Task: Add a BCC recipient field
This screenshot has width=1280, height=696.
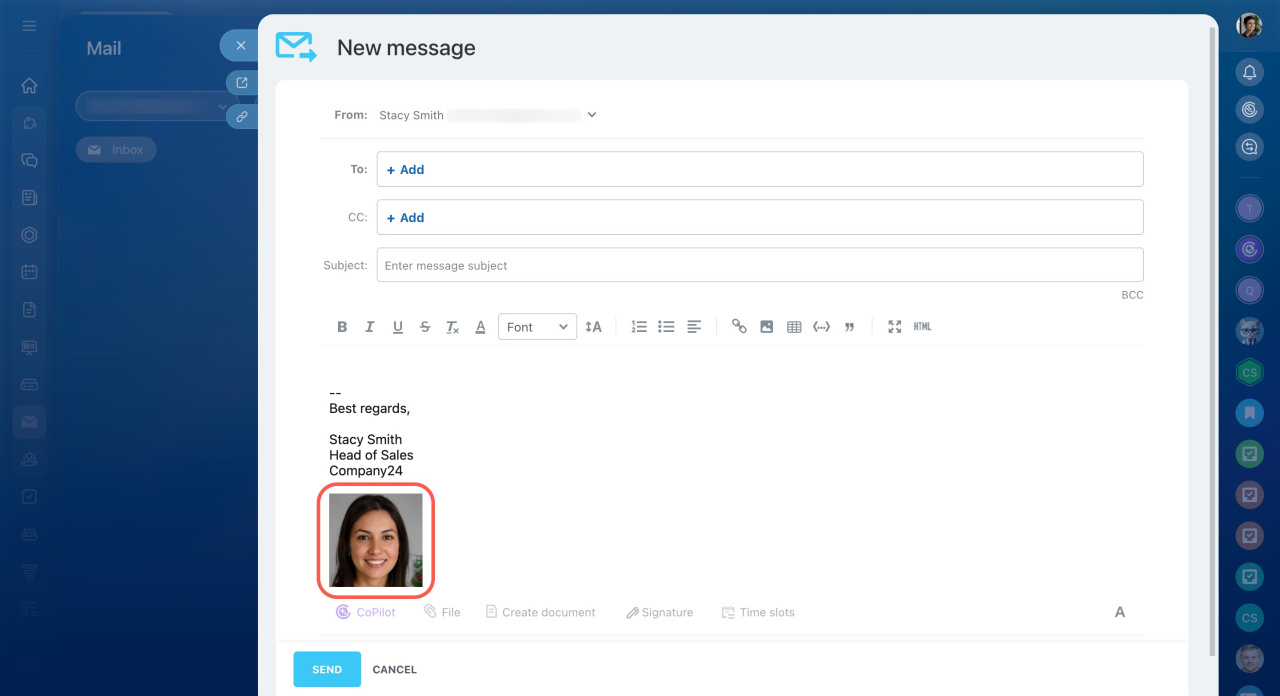Action: 1132,295
